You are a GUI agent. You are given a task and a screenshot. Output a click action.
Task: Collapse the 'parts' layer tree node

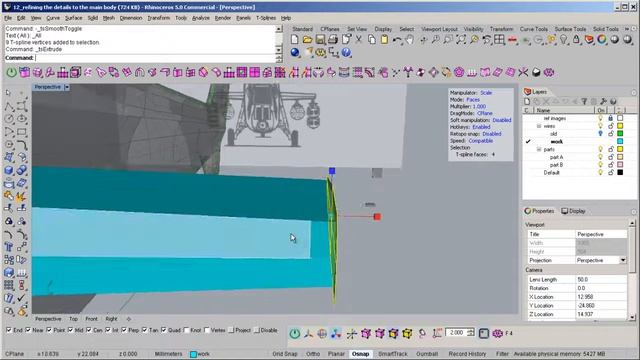pos(539,149)
